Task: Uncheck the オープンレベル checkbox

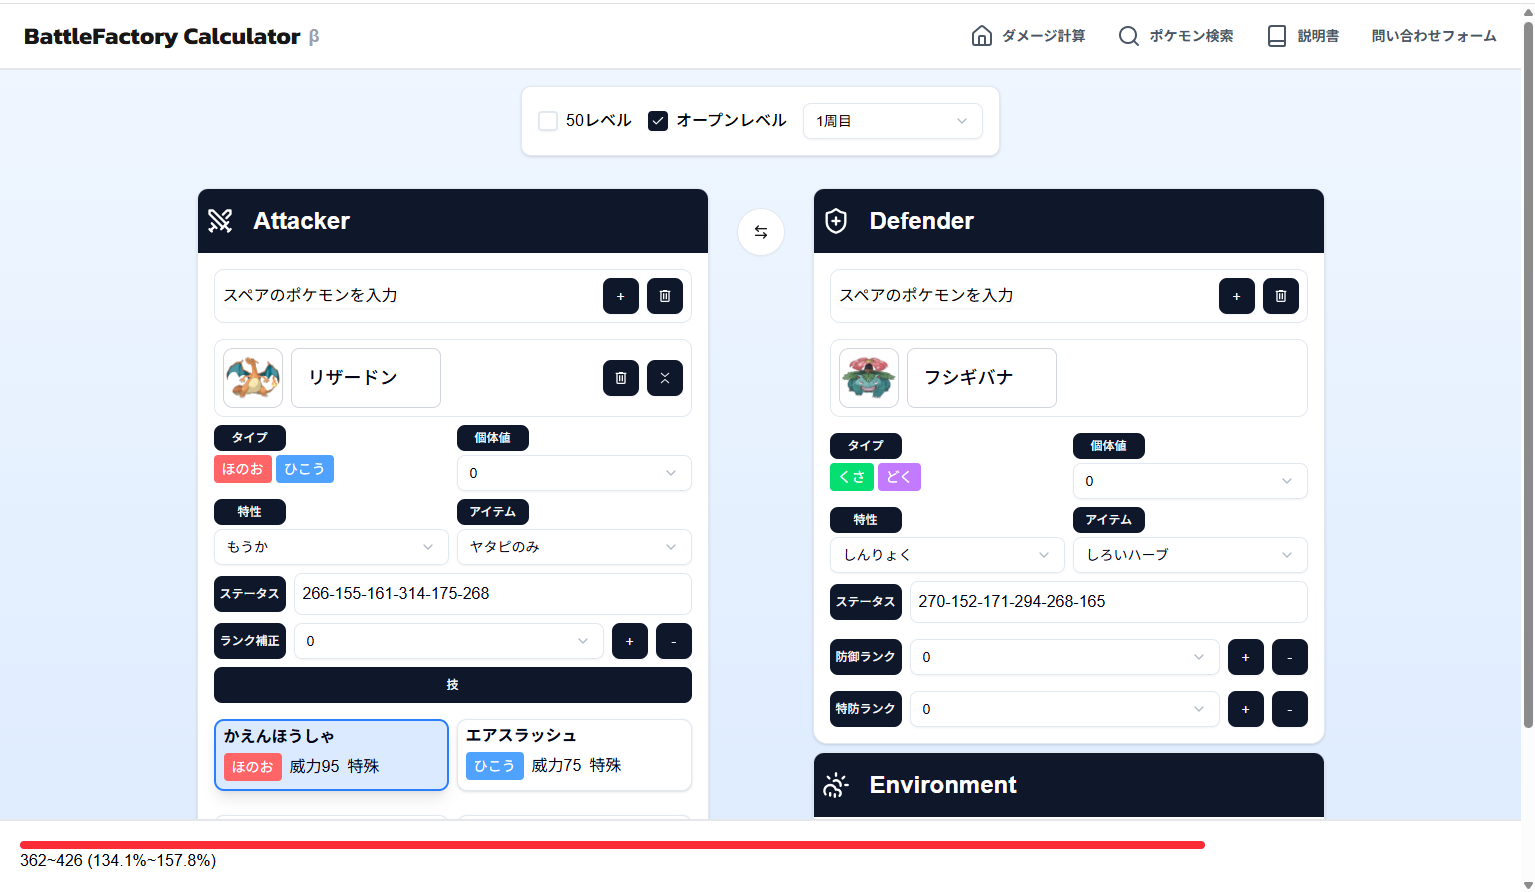Action: (658, 120)
